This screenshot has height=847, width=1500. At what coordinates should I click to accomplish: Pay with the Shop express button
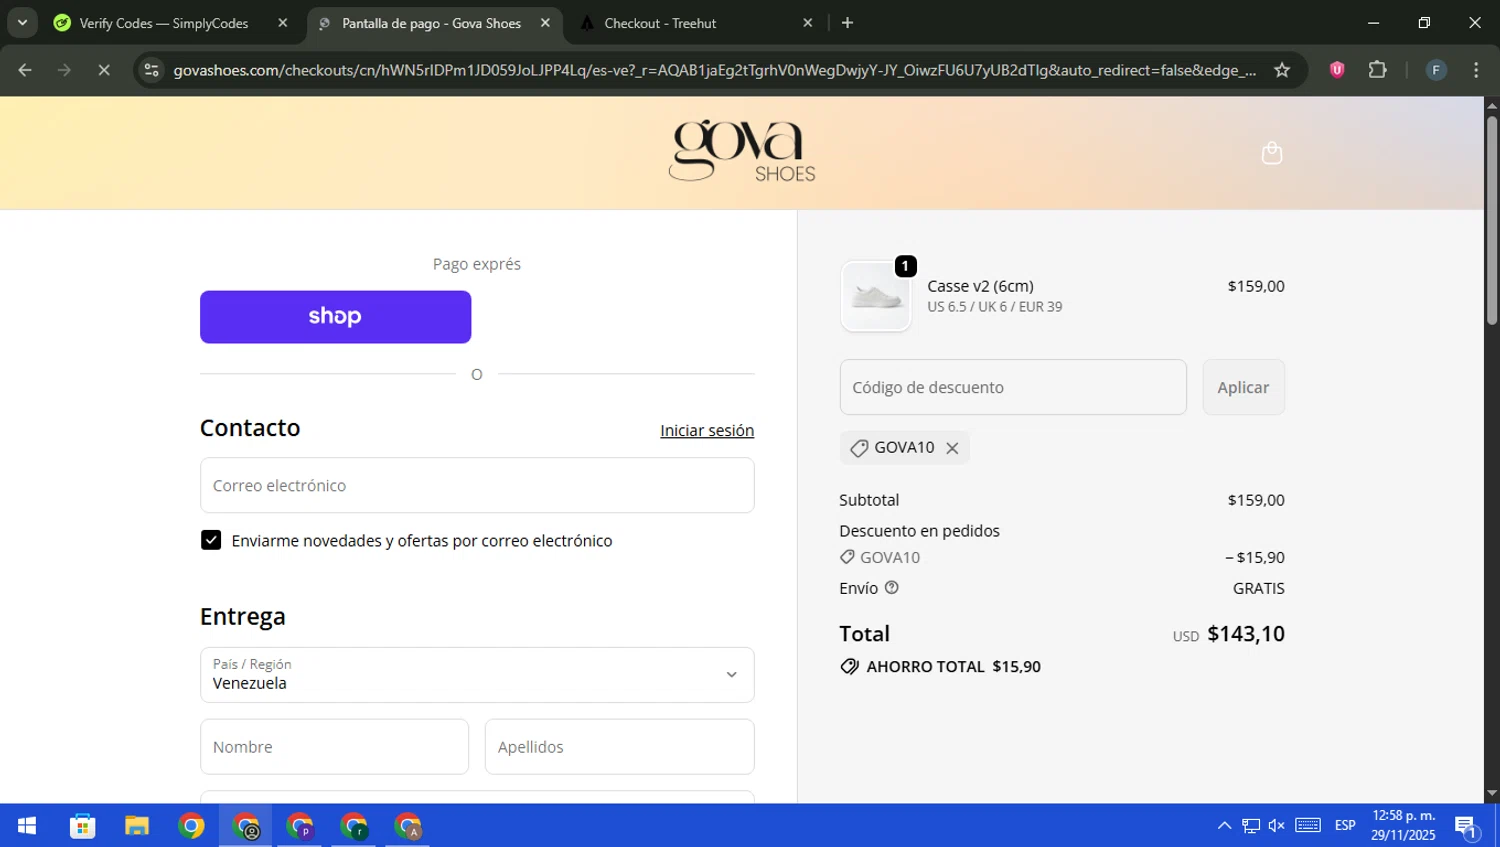coord(335,317)
